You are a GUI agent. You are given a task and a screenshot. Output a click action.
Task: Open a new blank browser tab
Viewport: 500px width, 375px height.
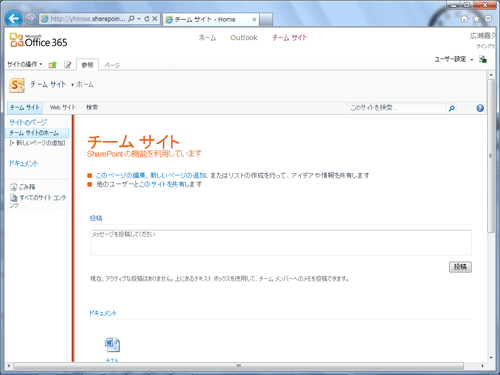click(x=266, y=20)
